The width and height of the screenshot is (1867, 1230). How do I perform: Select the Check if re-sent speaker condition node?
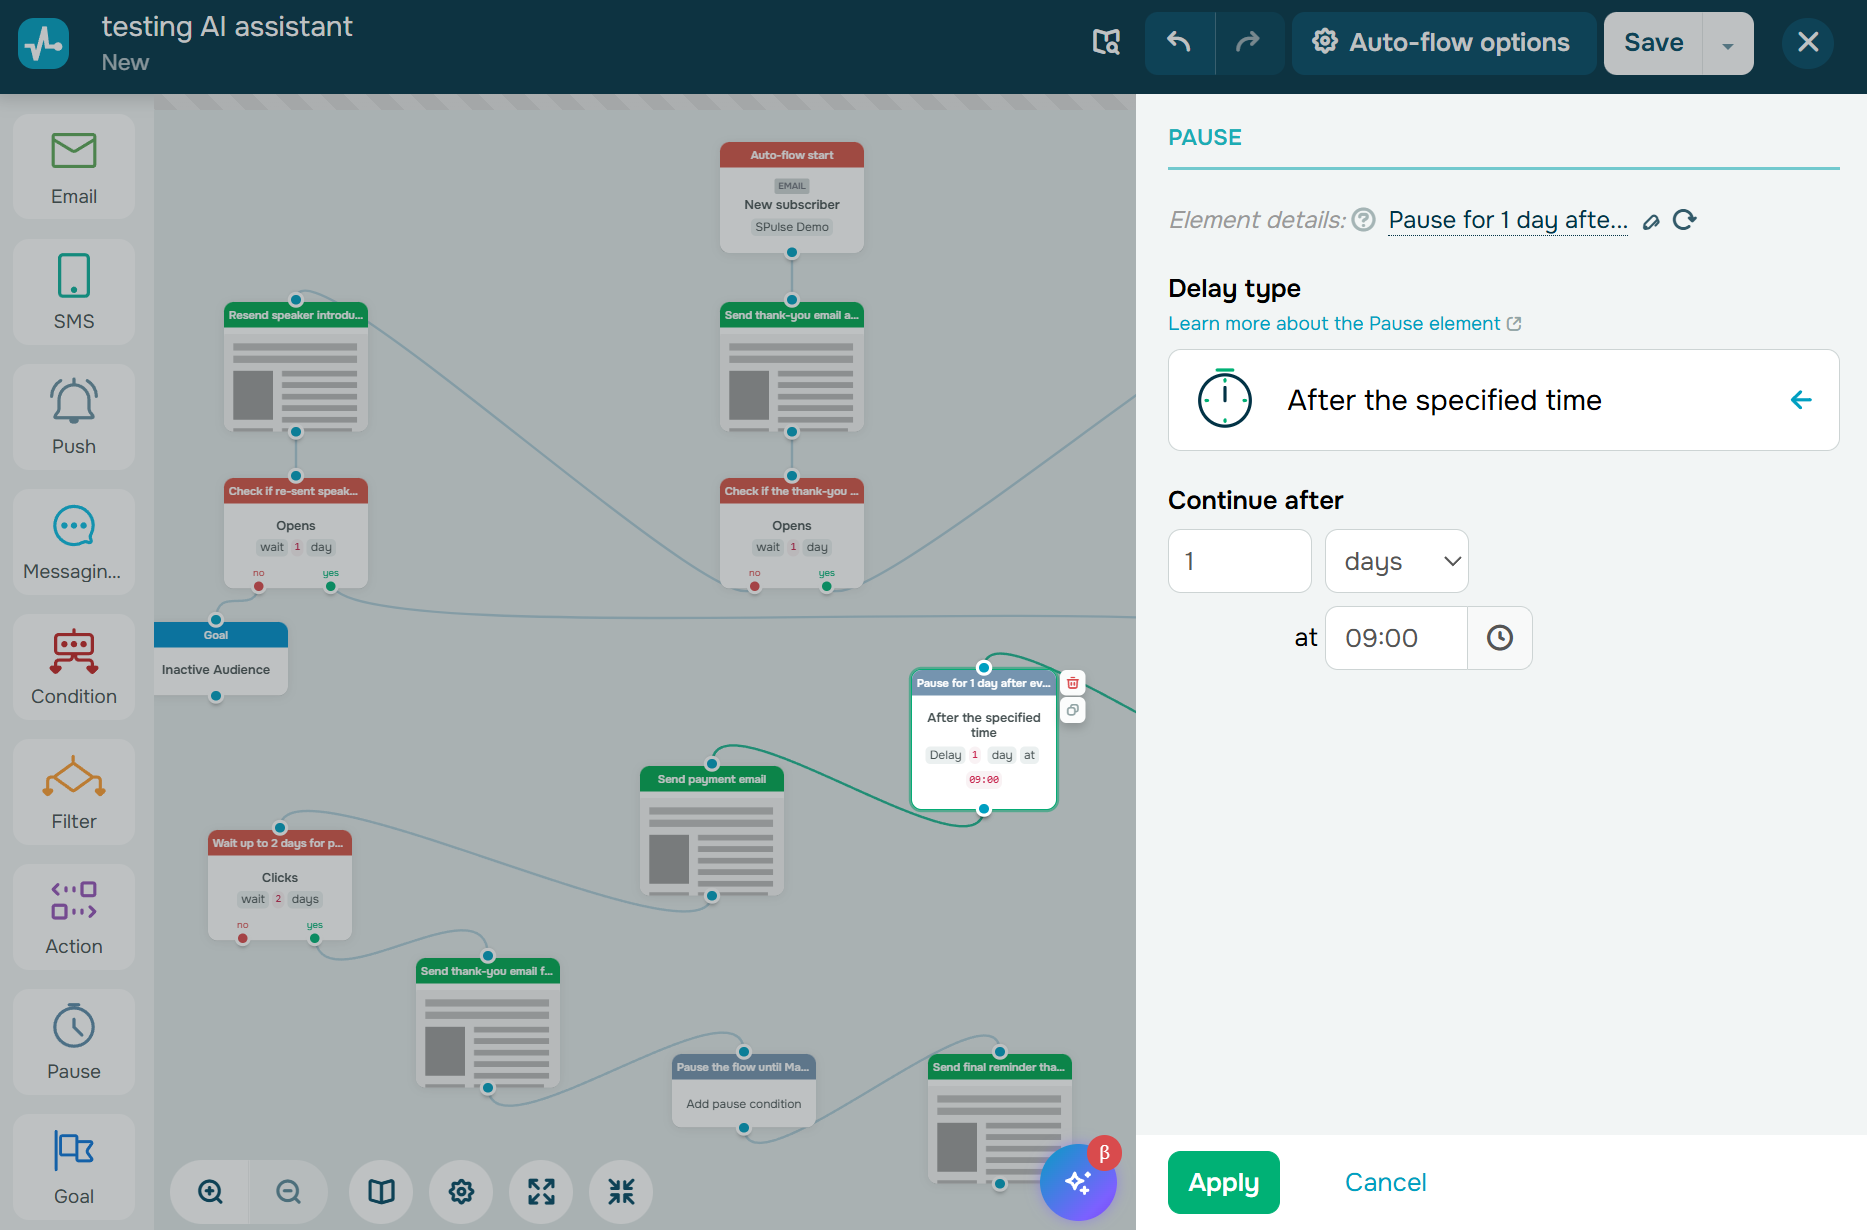[x=296, y=533]
